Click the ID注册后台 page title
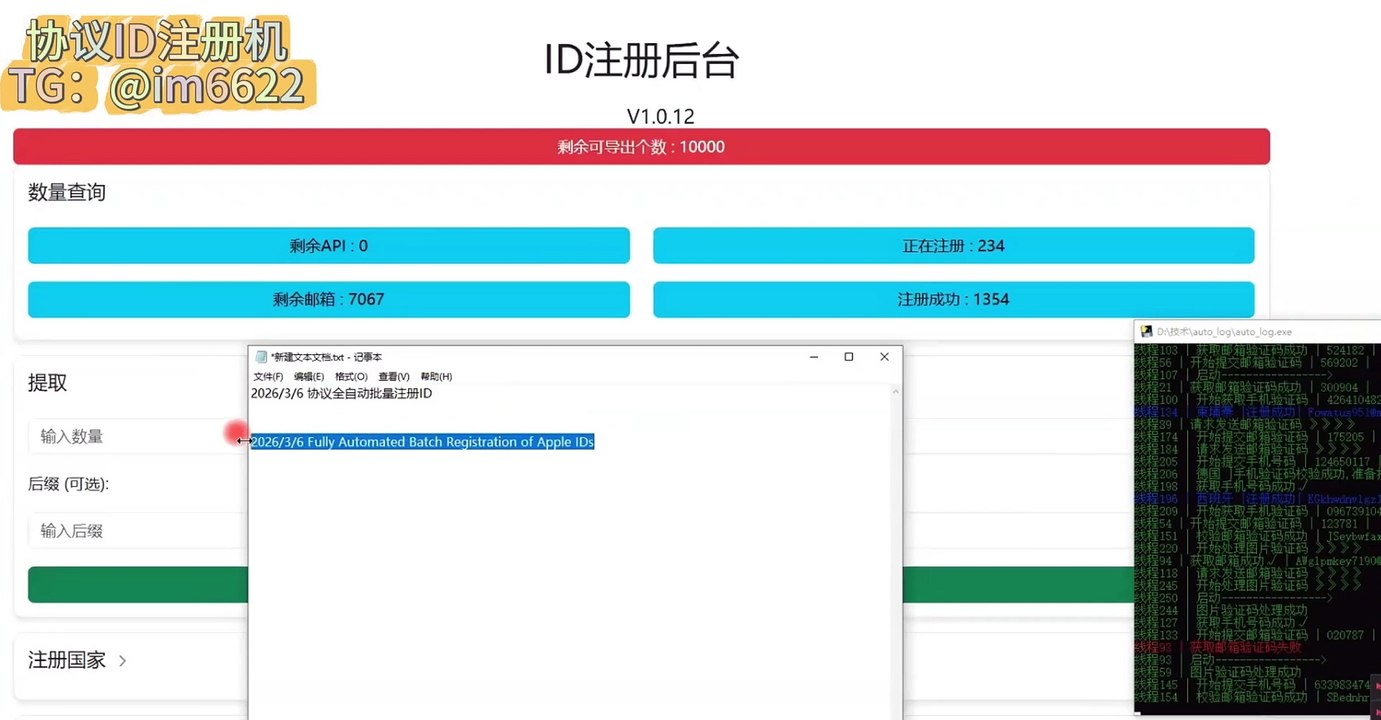Screen dimensions: 1381x720 [x=641, y=61]
